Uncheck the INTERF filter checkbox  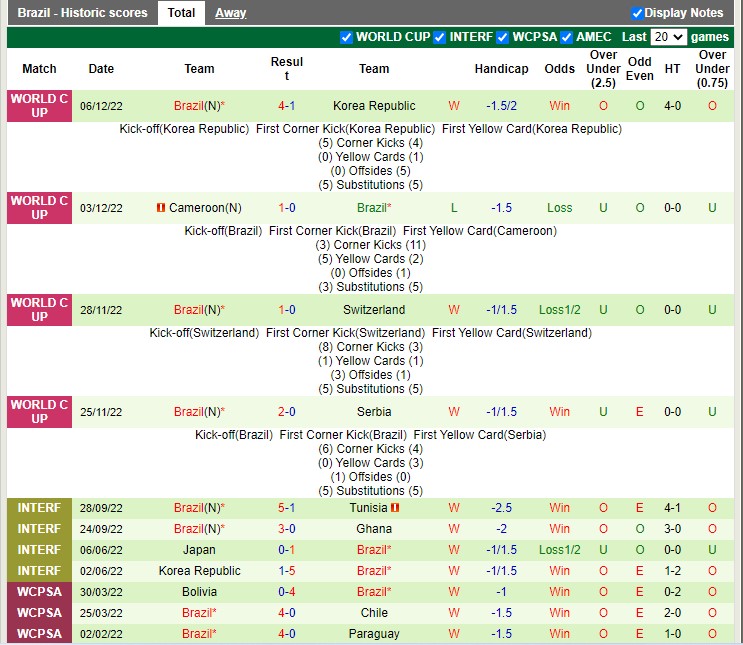click(440, 37)
